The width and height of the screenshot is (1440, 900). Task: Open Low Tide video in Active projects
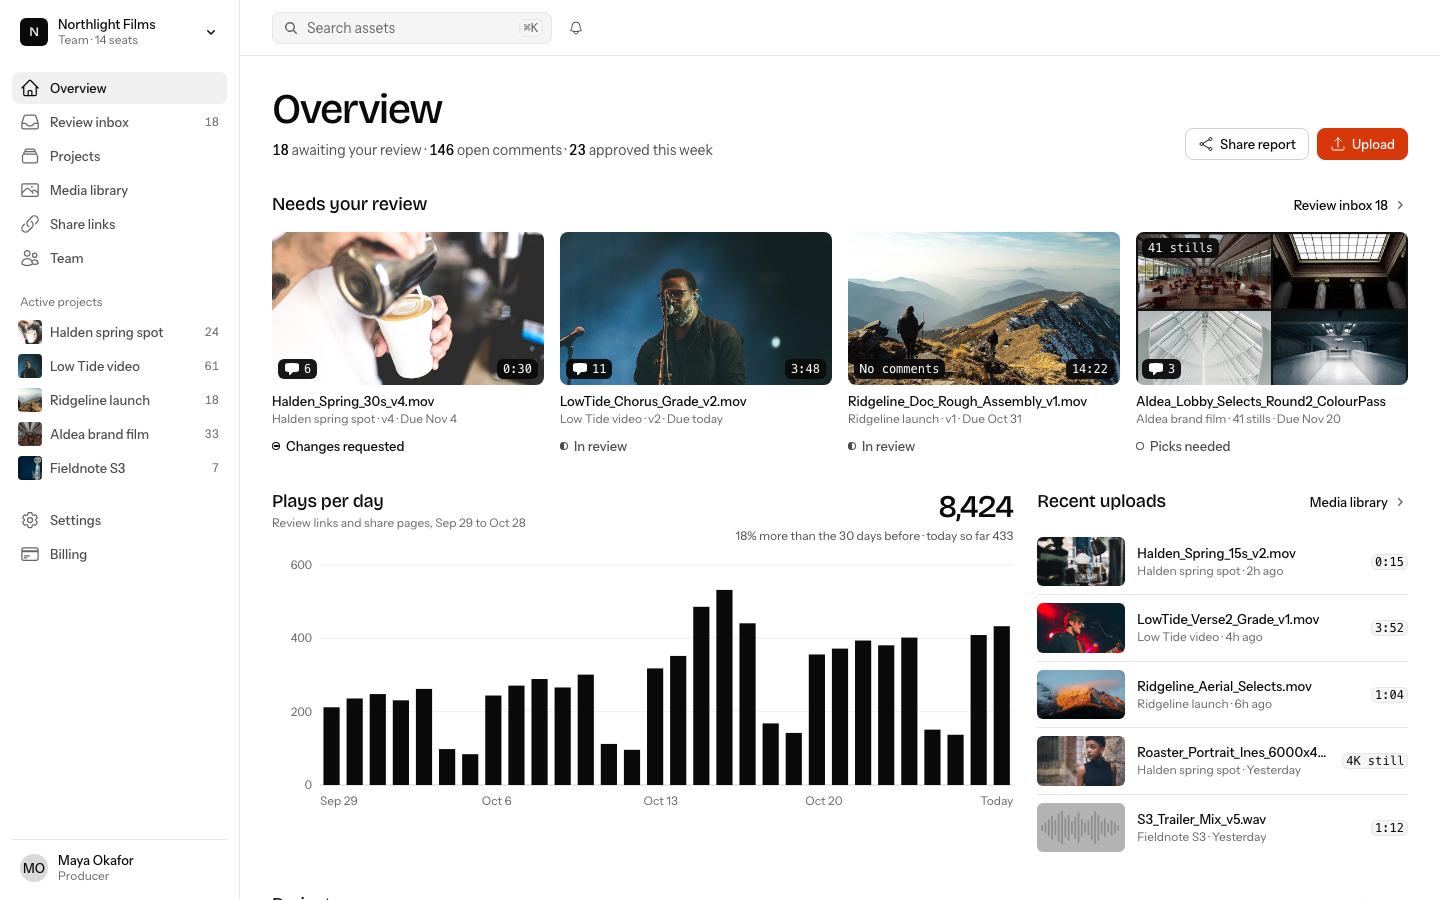pos(119,366)
